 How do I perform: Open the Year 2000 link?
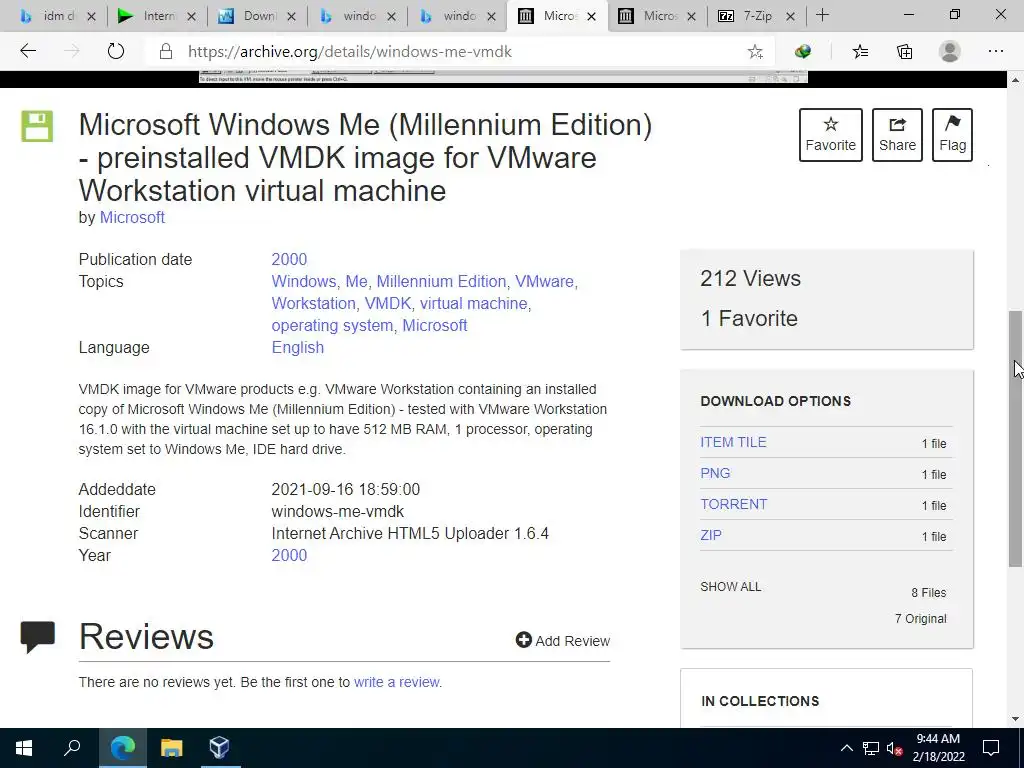pyautogui.click(x=289, y=555)
